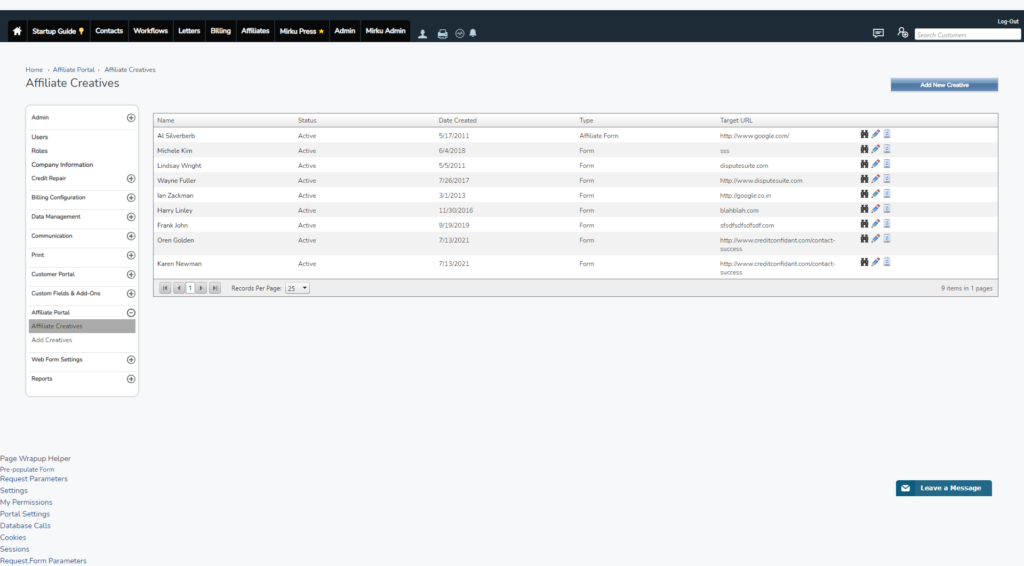Click the user profile icon in the top bar
1024x566 pixels.
click(422, 33)
